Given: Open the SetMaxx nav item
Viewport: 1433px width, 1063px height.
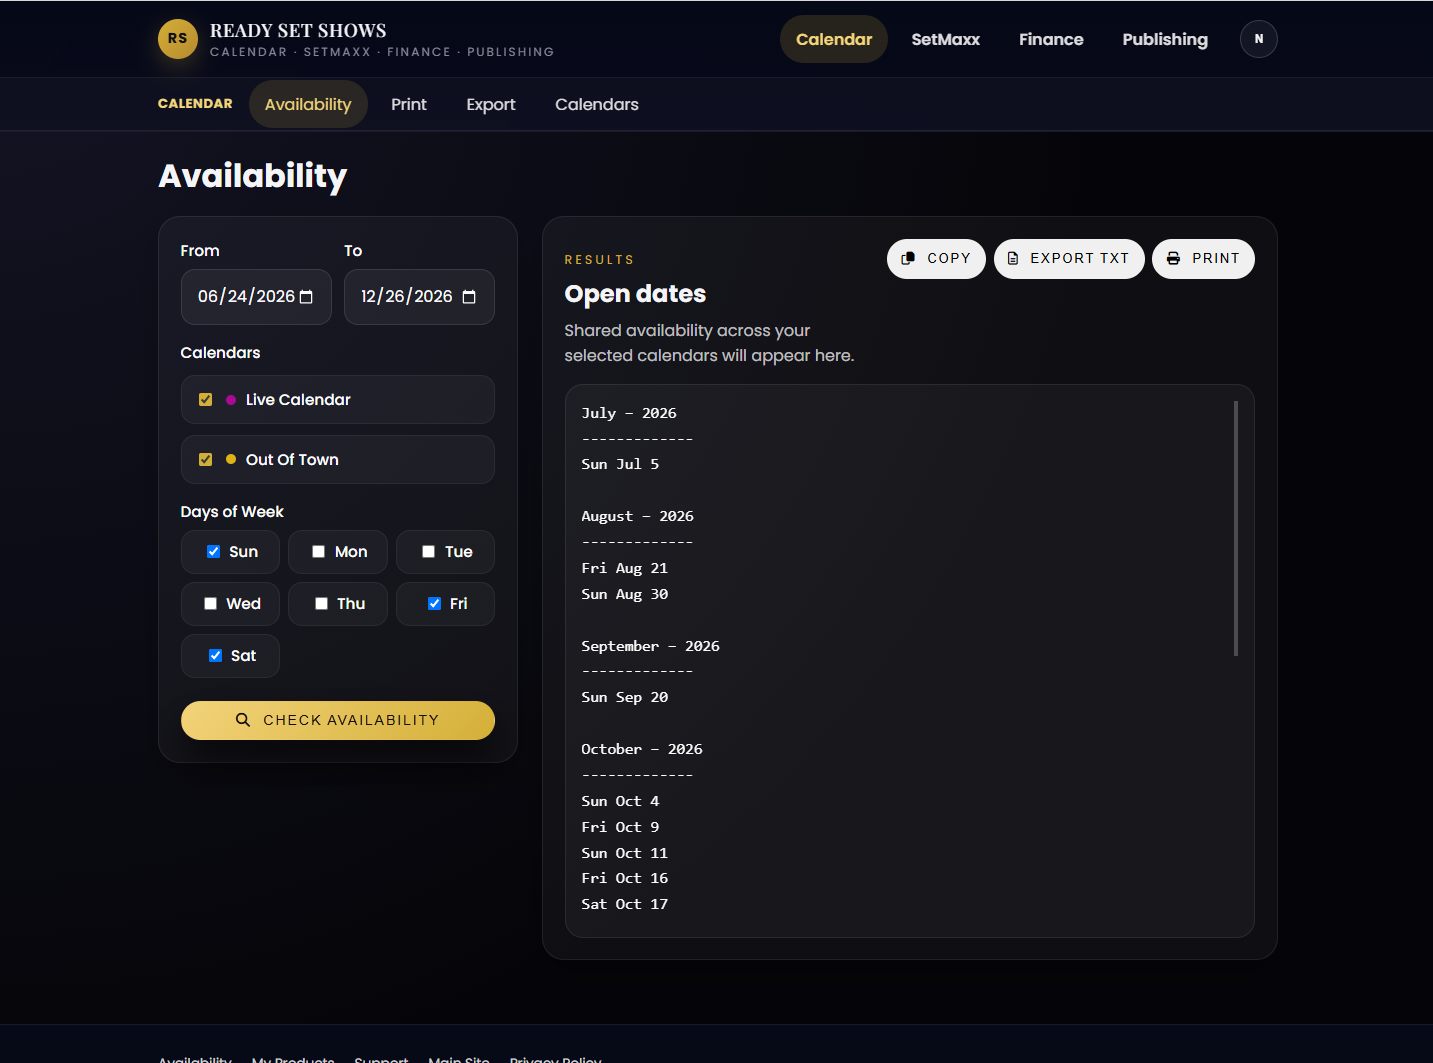Looking at the screenshot, I should (945, 39).
